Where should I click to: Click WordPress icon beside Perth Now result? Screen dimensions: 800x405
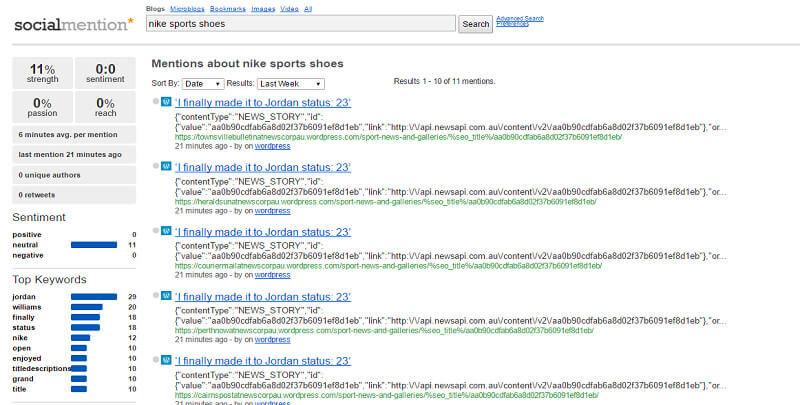166,295
